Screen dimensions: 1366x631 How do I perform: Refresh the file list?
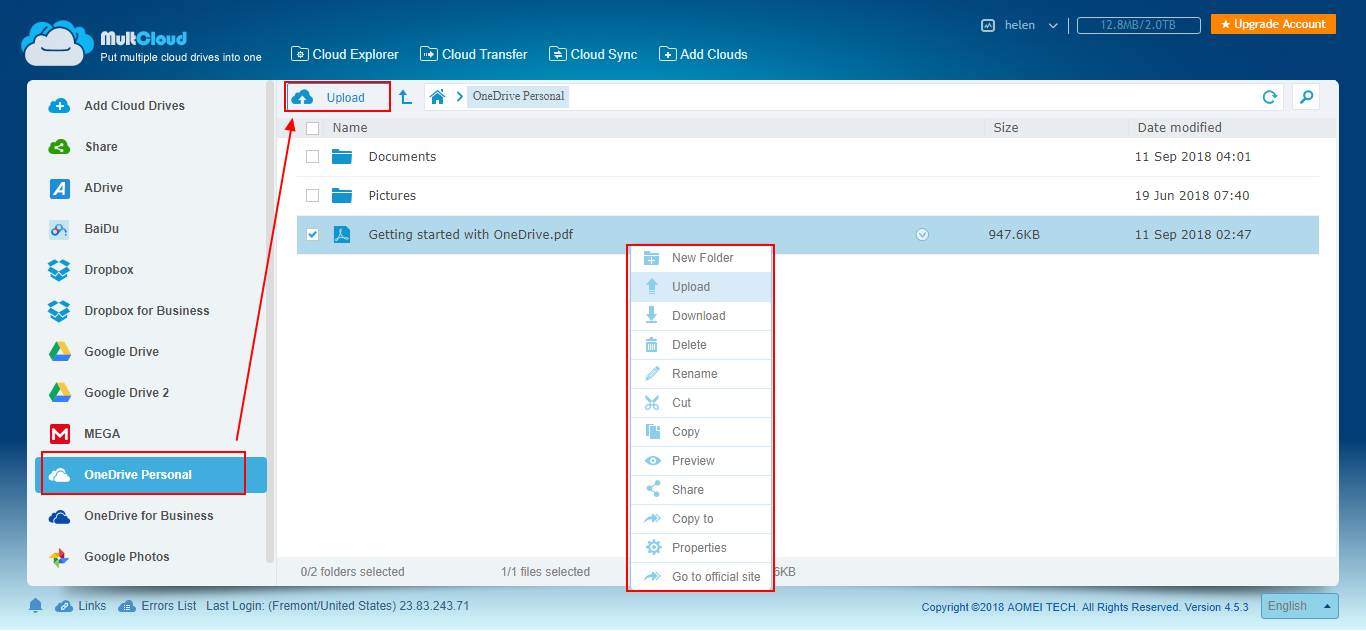click(1270, 97)
